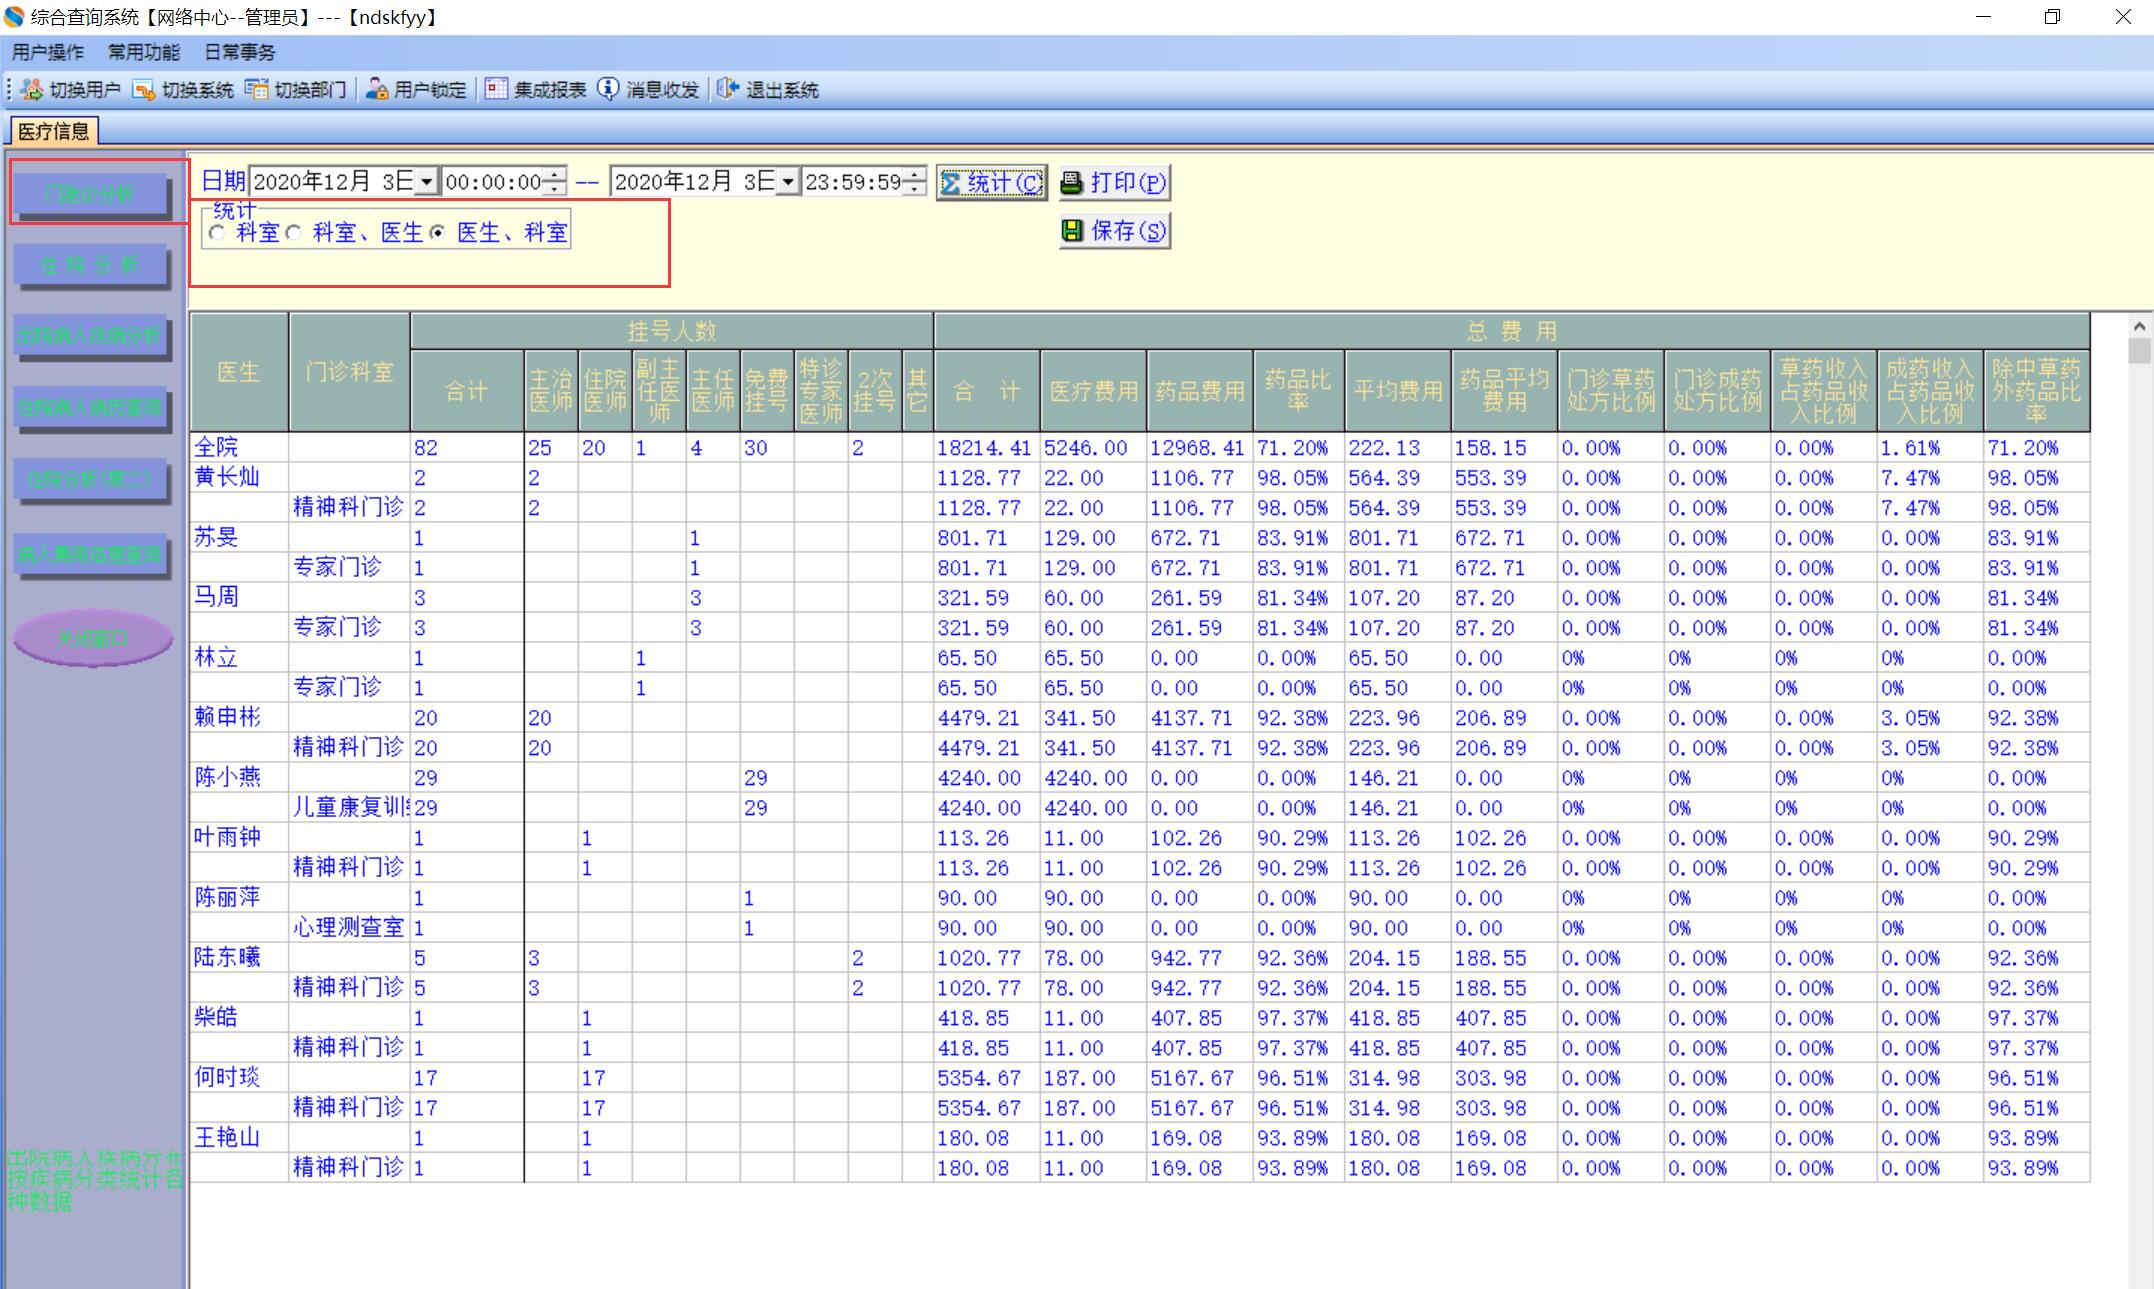Select the 医生、科室 radio option

coord(438,233)
